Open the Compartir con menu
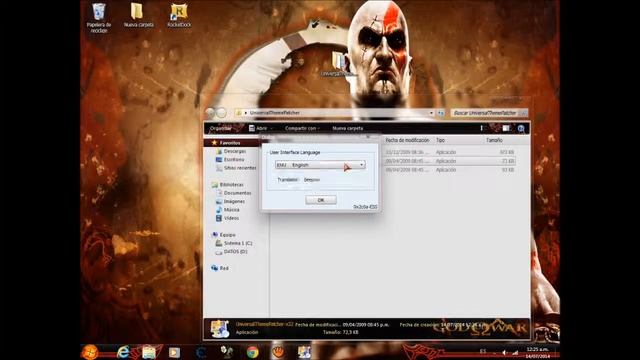Image resolution: width=640 pixels, height=360 pixels. coord(302,128)
